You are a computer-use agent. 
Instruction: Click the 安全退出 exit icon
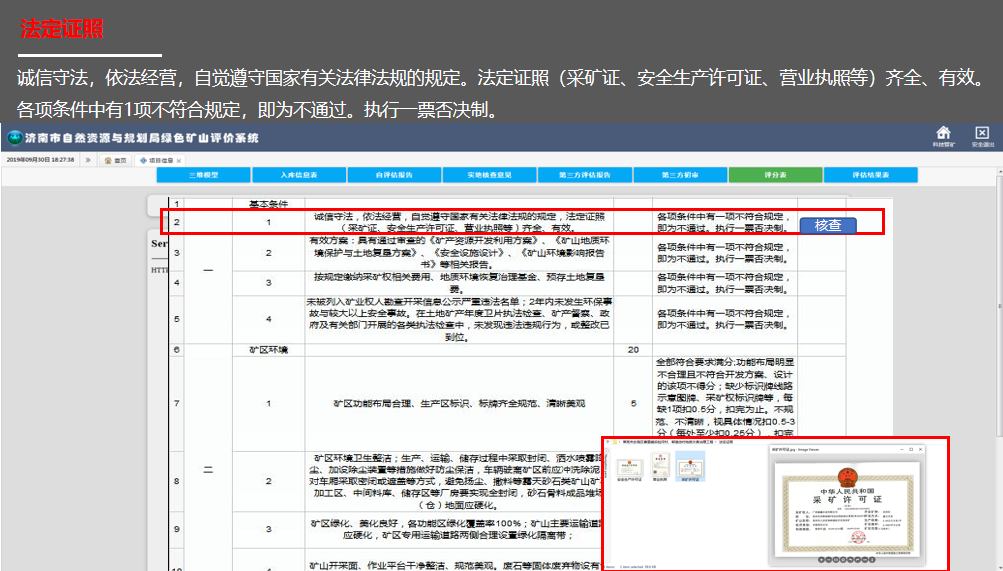[982, 133]
